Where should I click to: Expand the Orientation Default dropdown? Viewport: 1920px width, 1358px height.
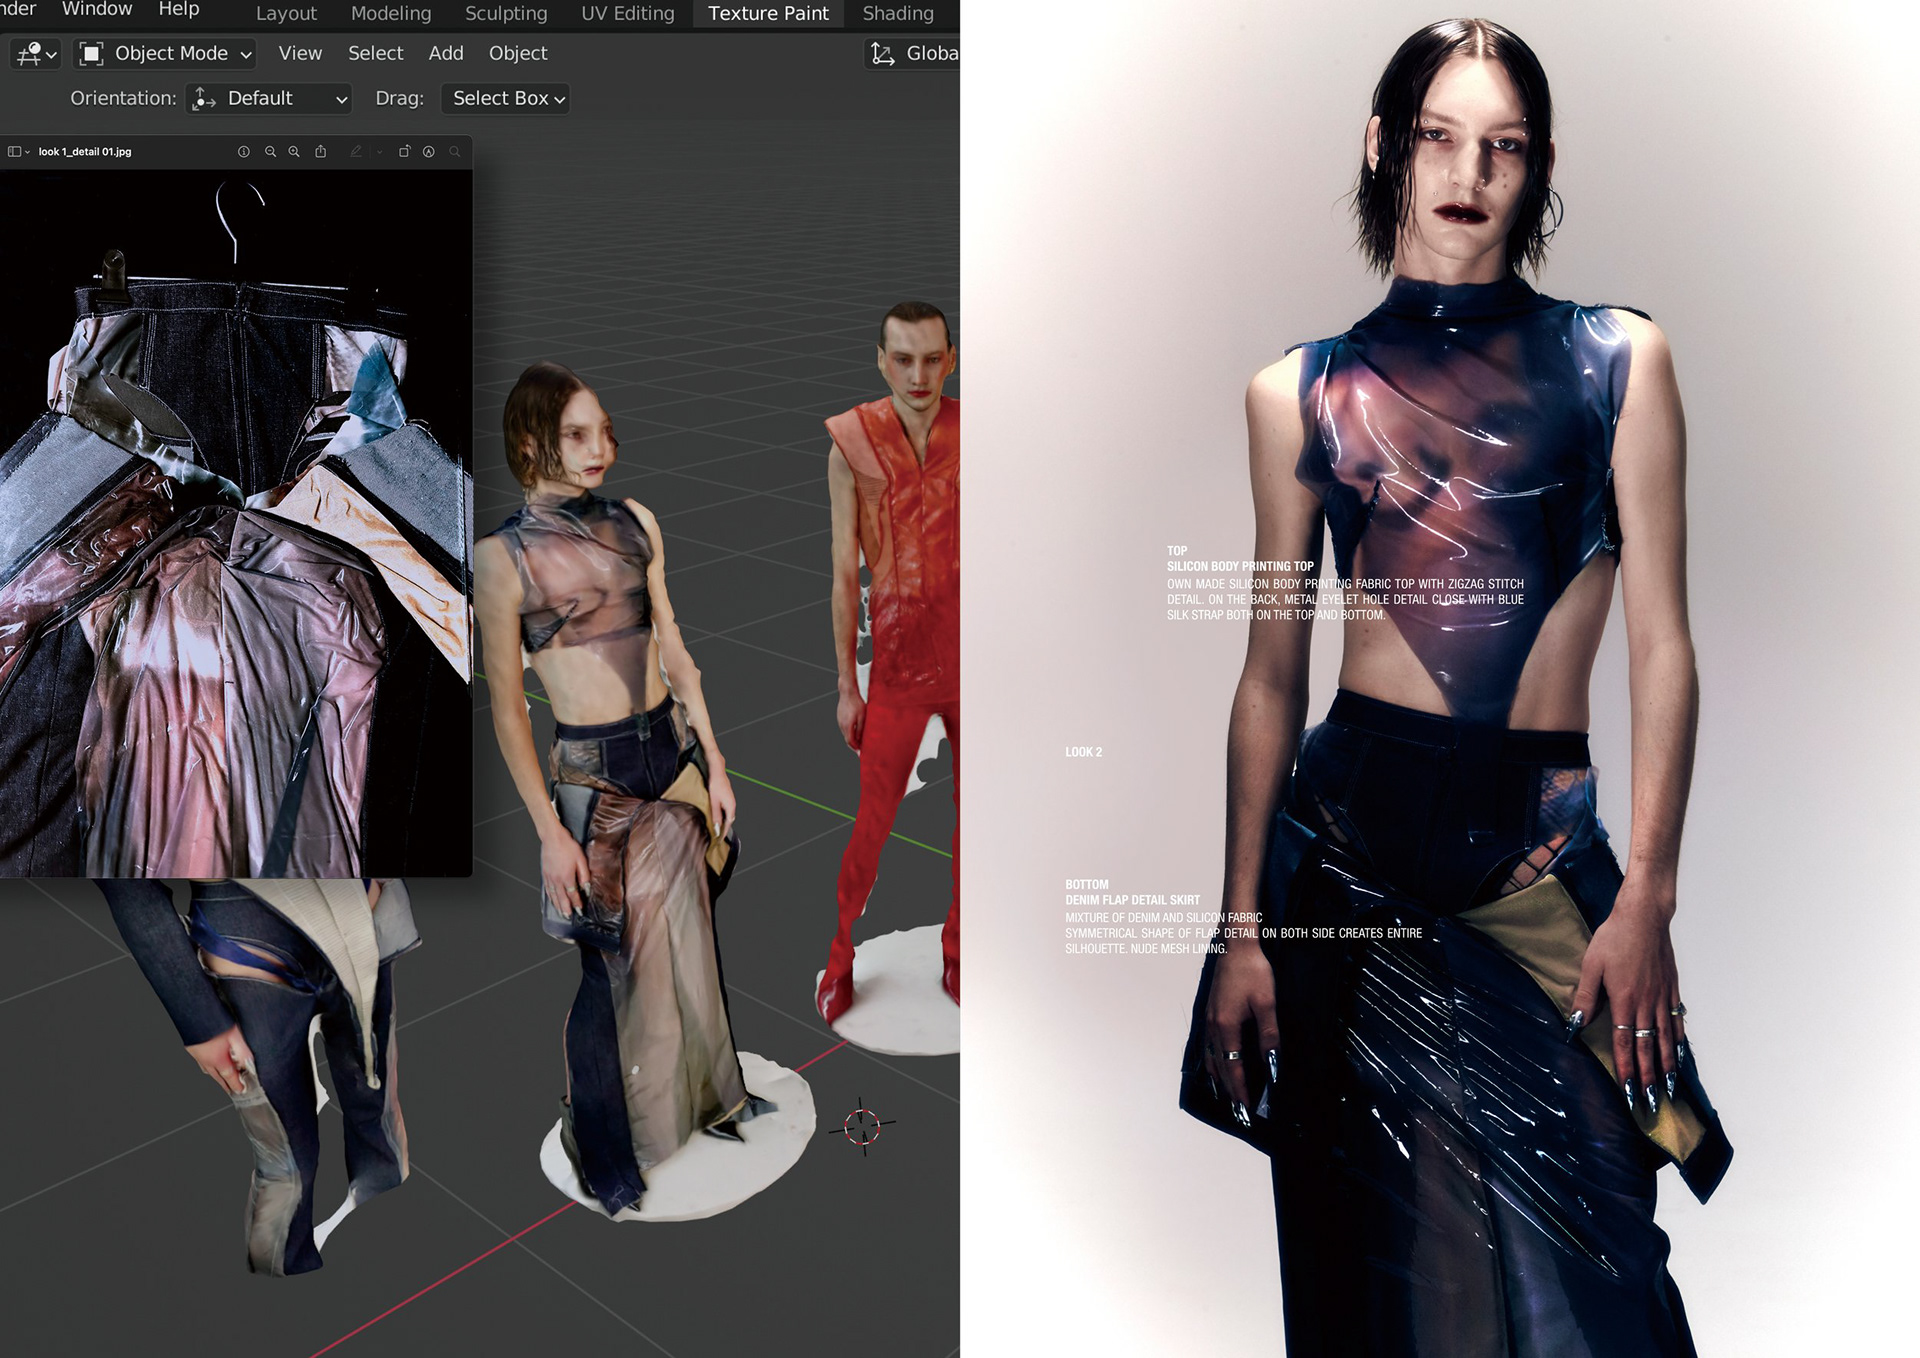point(269,99)
